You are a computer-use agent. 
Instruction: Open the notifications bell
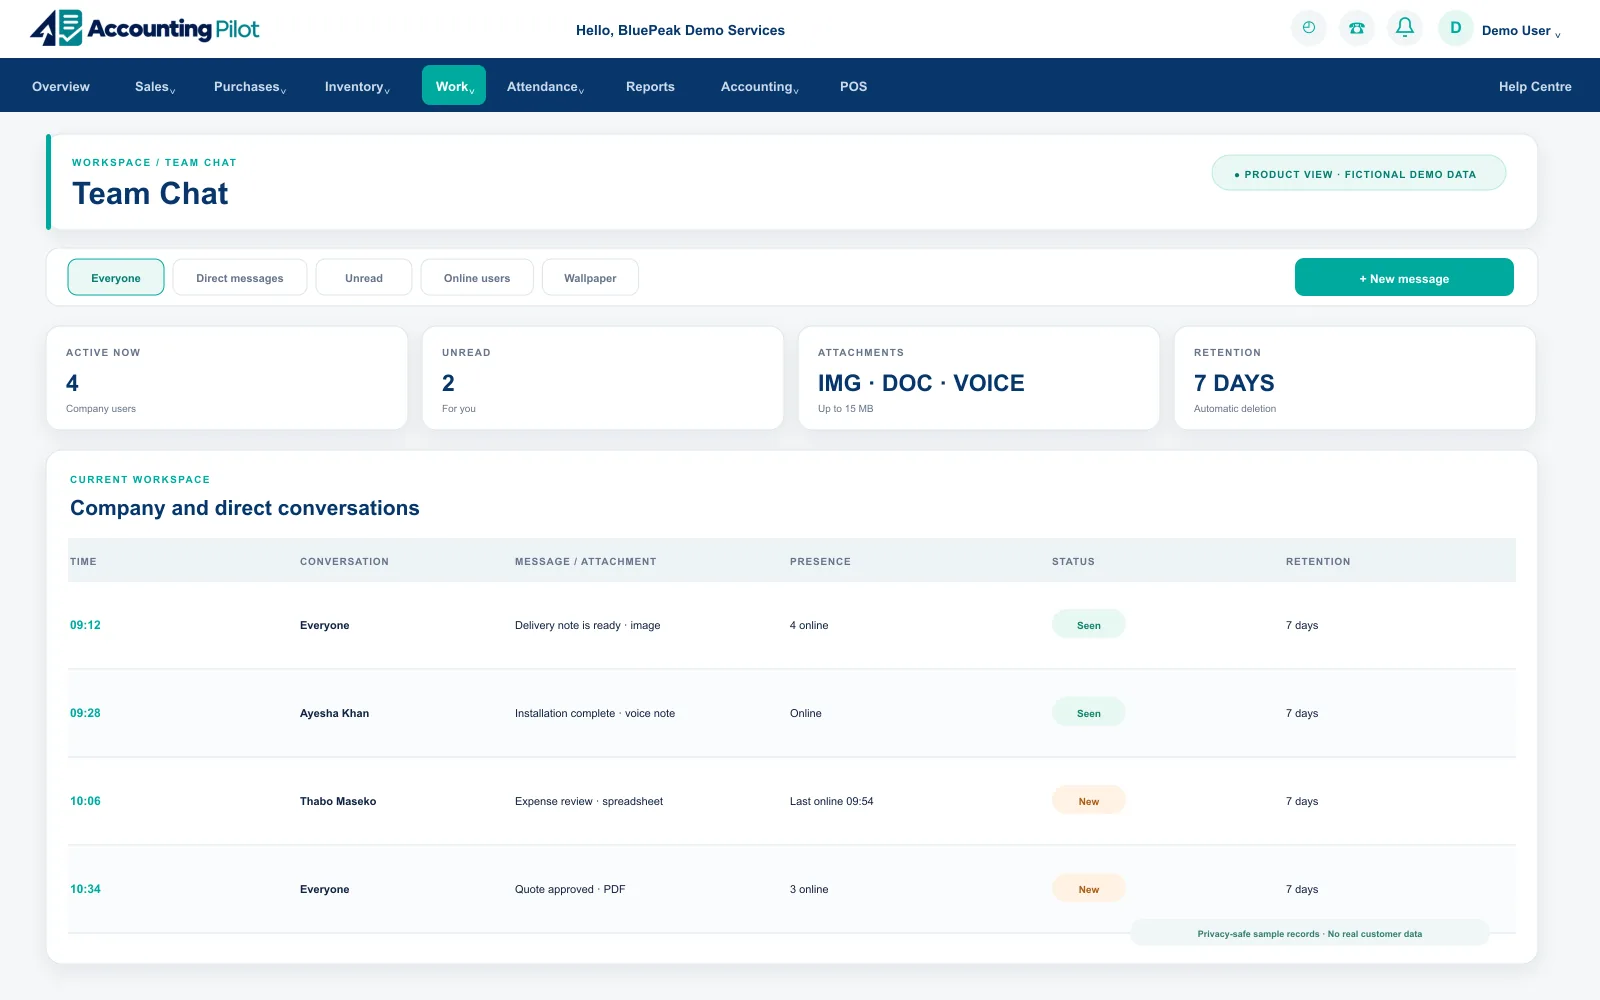tap(1405, 28)
